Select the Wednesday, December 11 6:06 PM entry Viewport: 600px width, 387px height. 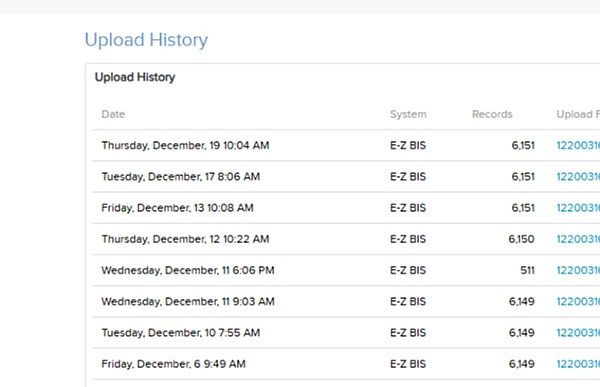[x=188, y=270]
